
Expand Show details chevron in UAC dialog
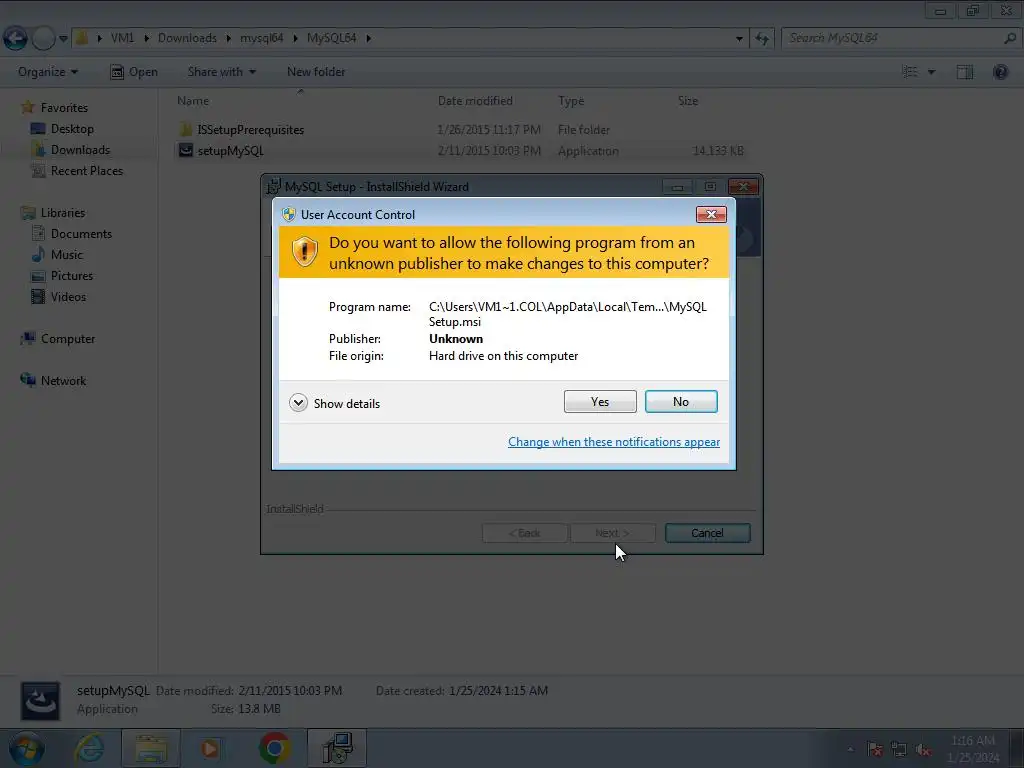pos(298,403)
